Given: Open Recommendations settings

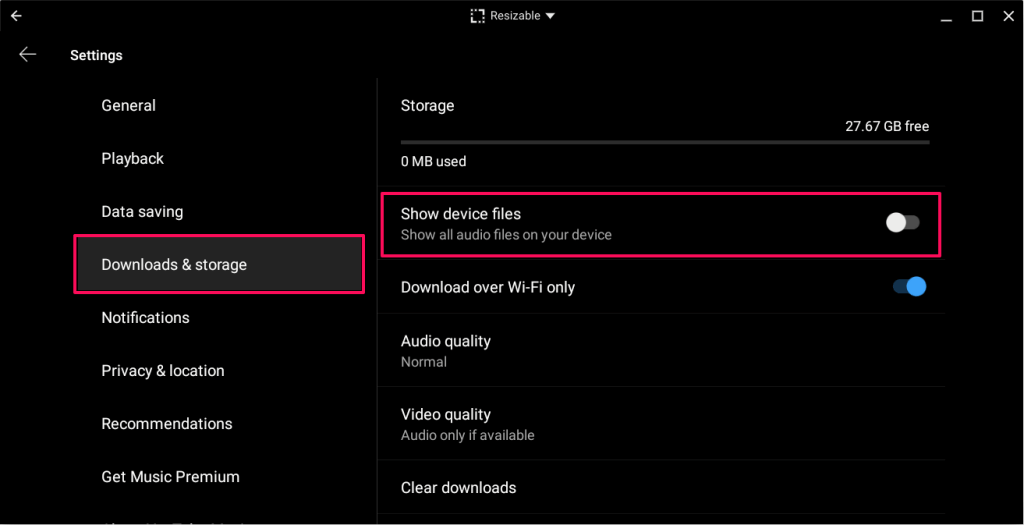Looking at the screenshot, I should click(x=166, y=423).
